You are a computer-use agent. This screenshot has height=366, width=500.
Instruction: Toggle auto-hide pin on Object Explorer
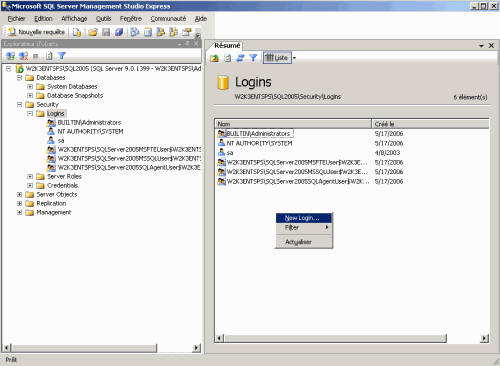pyautogui.click(x=187, y=44)
